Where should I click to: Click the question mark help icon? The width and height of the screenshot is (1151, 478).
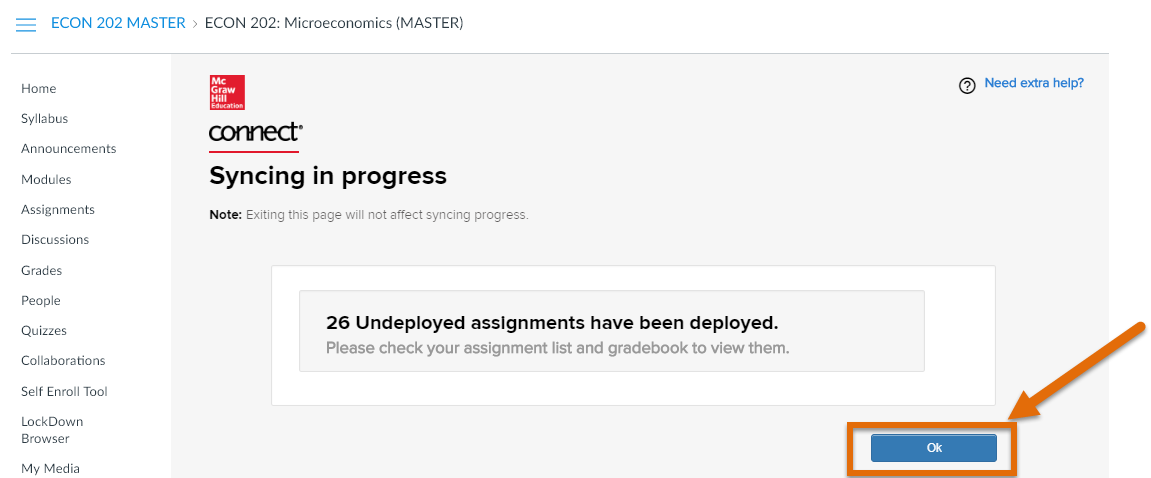click(x=967, y=86)
